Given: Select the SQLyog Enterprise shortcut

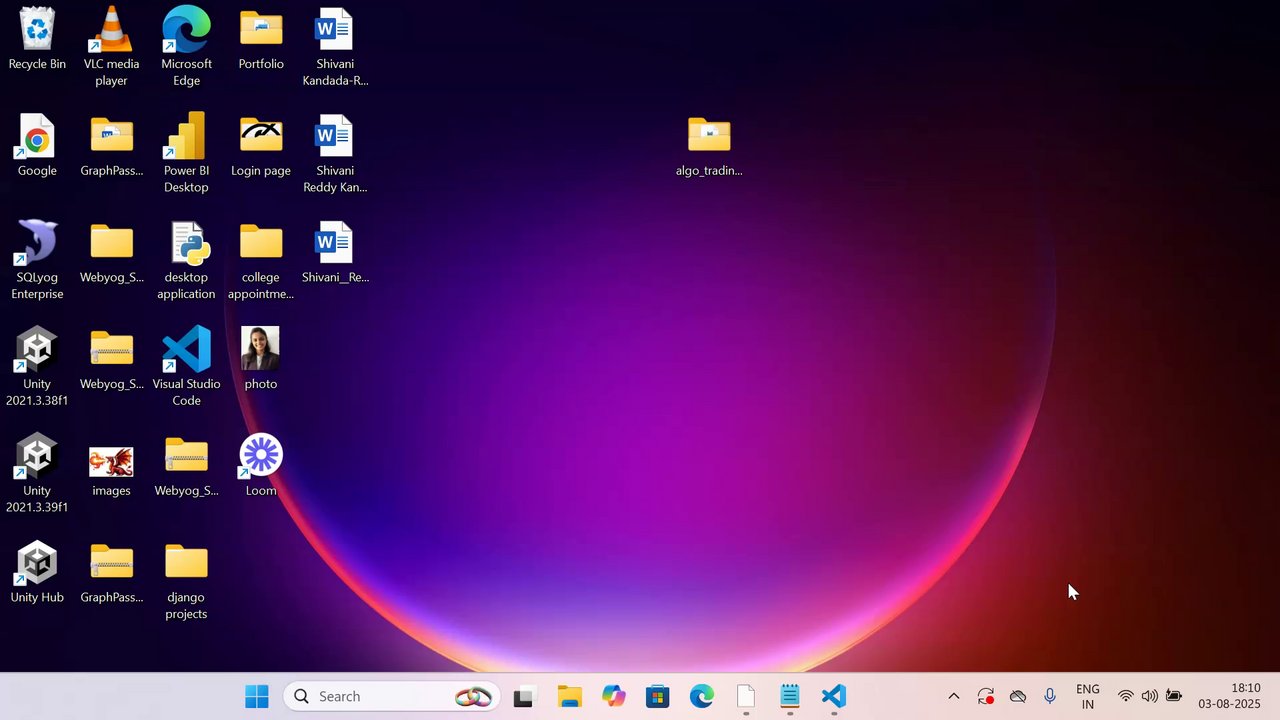Looking at the screenshot, I should (x=37, y=260).
